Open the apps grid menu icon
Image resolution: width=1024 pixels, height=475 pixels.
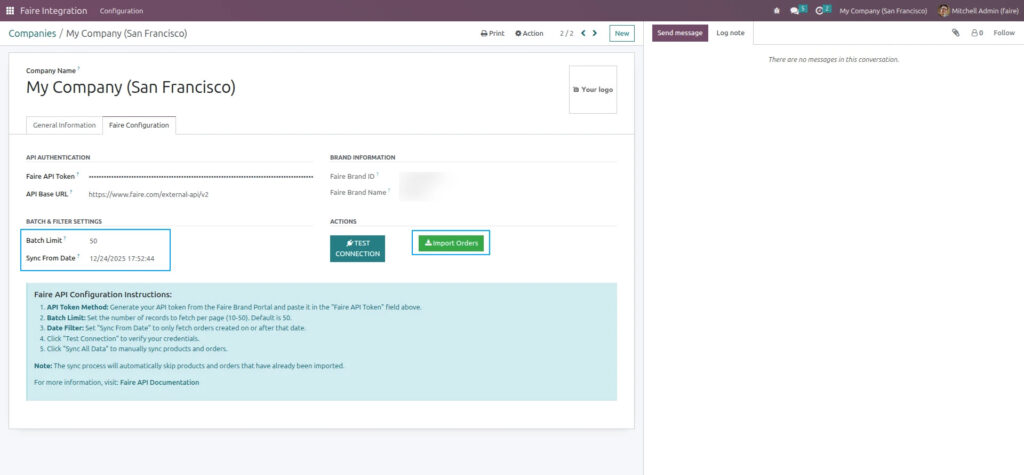click(10, 10)
